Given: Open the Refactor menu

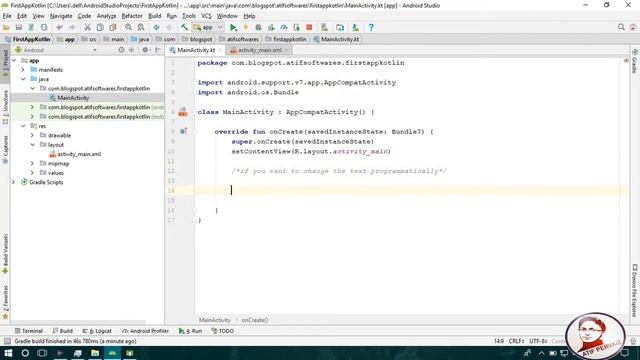Looking at the screenshot, I should 132,16.
